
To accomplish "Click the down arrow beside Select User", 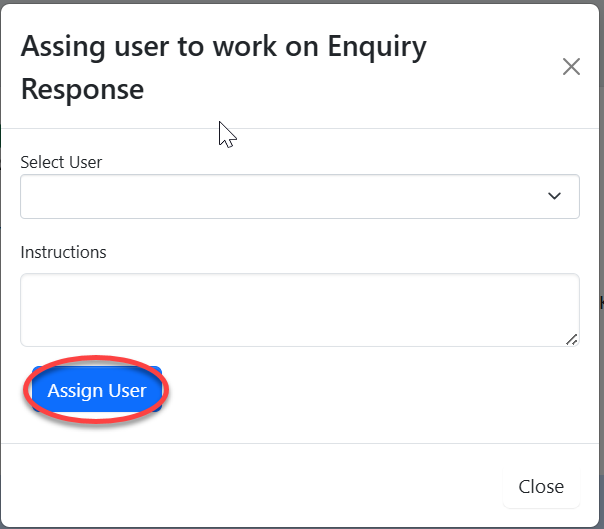I will [x=555, y=196].
